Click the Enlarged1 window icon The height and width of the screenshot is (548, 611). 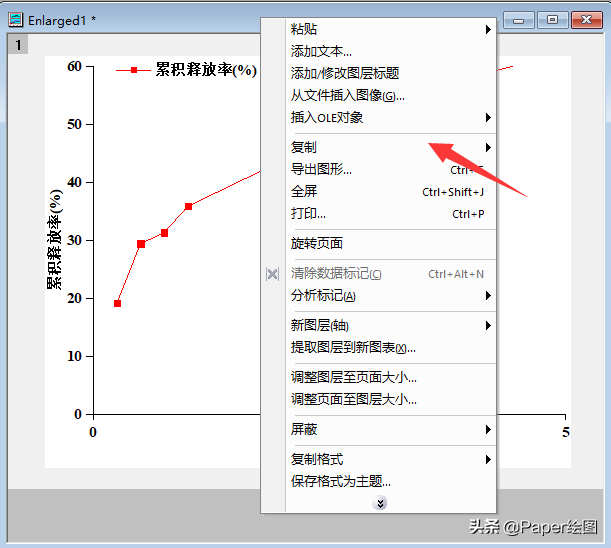click(16, 19)
